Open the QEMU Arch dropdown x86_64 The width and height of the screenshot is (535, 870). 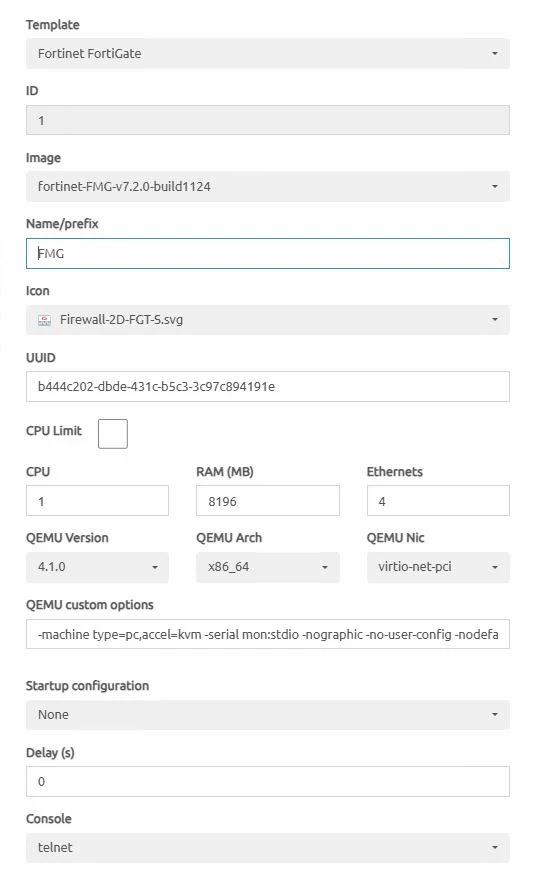(268, 567)
